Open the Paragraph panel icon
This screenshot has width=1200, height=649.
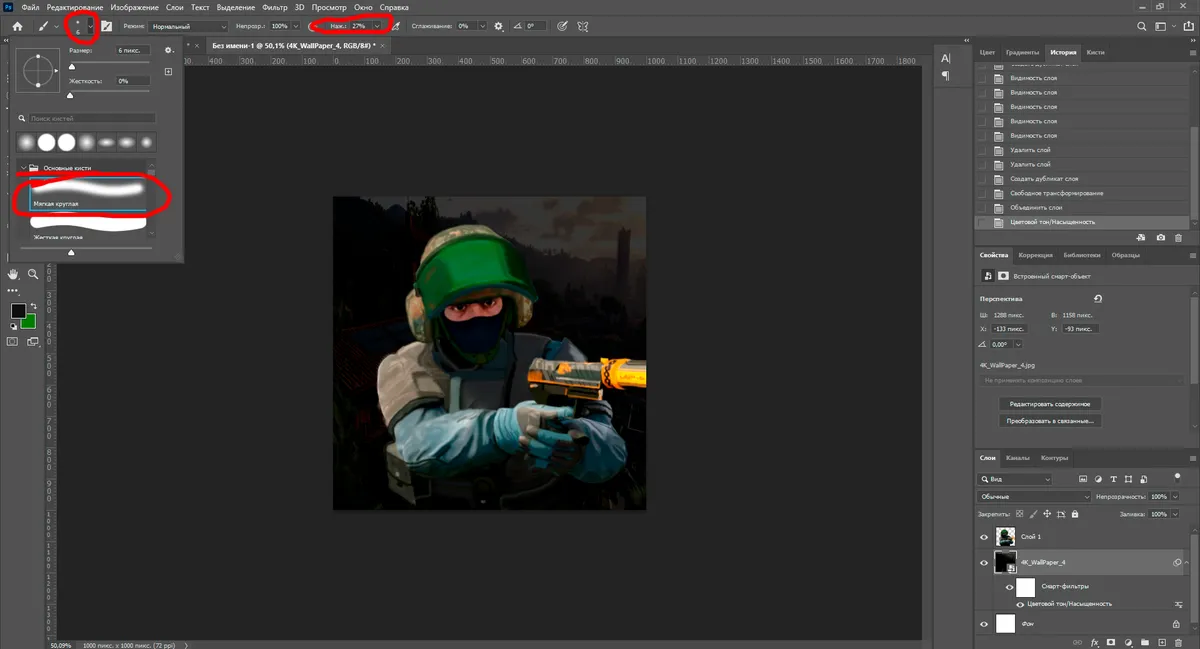(946, 76)
